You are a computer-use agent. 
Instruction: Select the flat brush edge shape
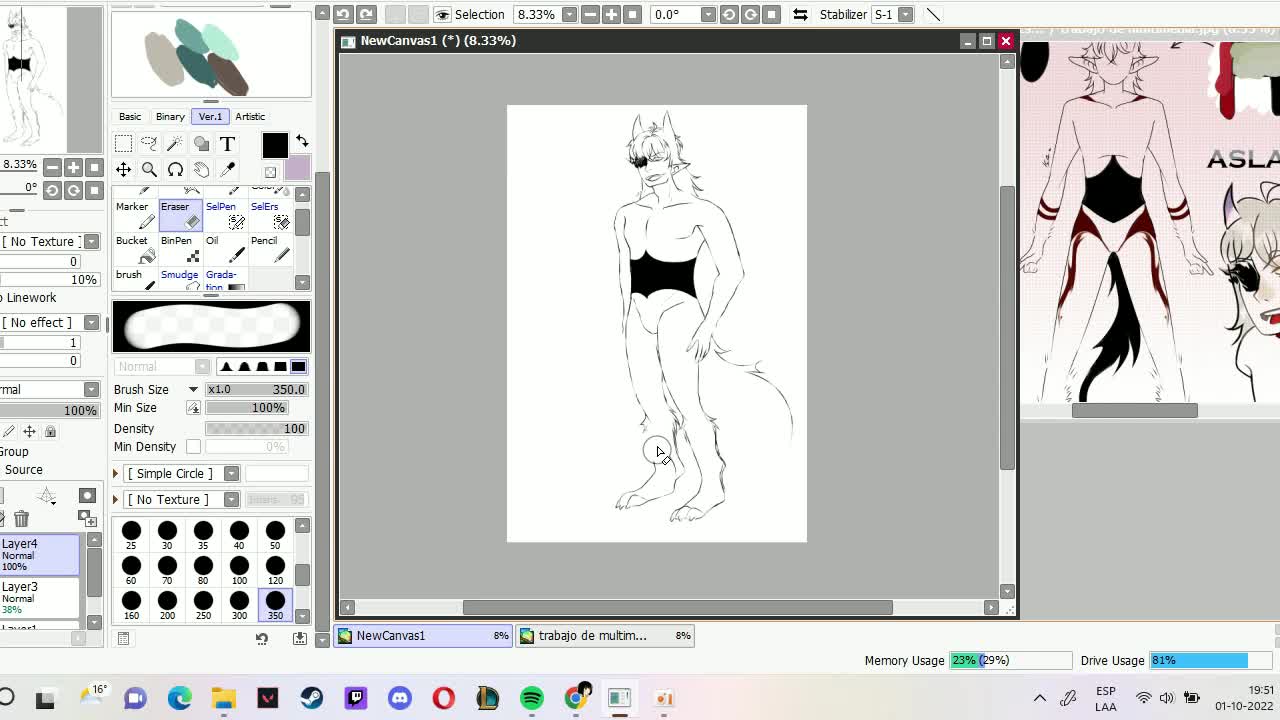[x=298, y=366]
